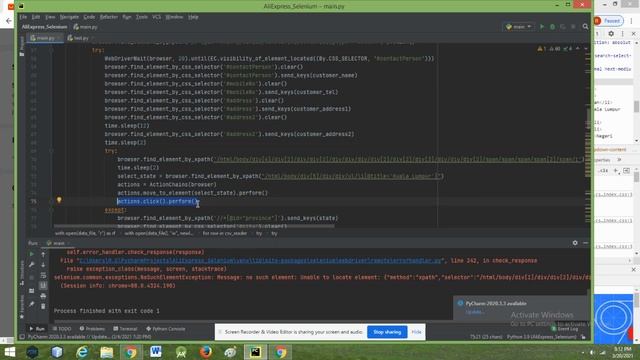
Task: Open file path link in traceback
Action: tap(261, 260)
